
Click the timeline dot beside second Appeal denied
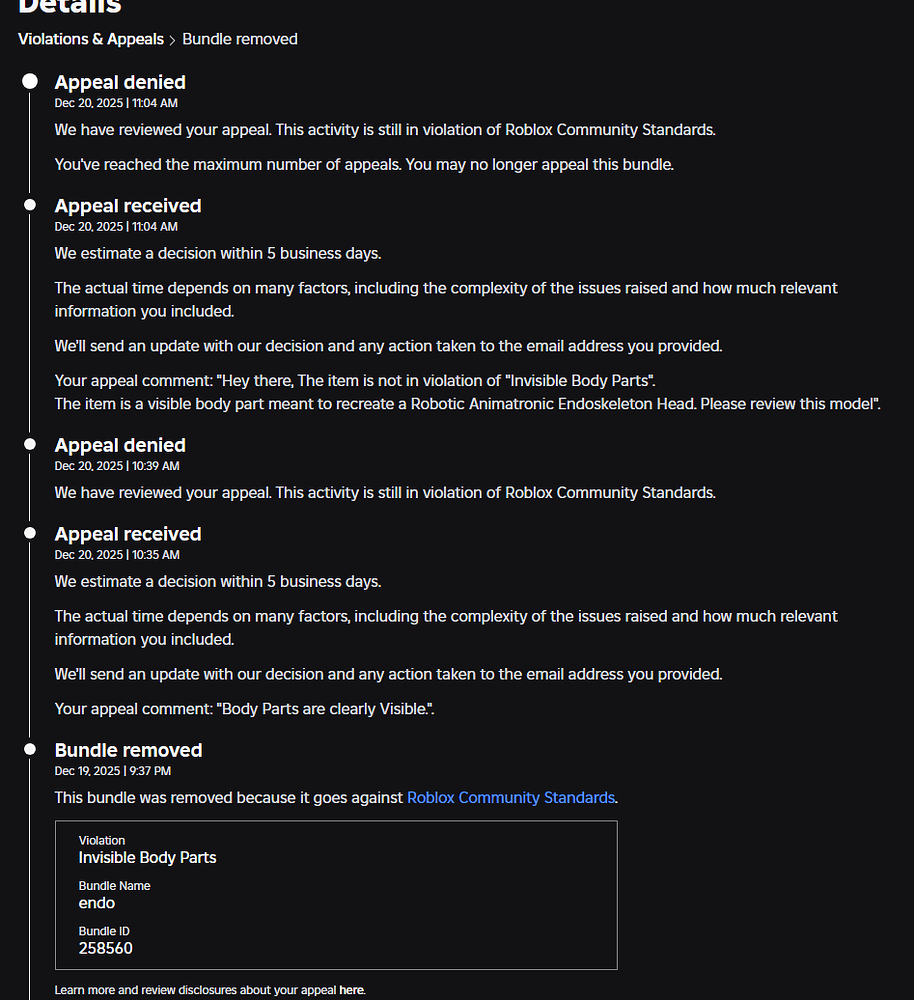click(29, 444)
